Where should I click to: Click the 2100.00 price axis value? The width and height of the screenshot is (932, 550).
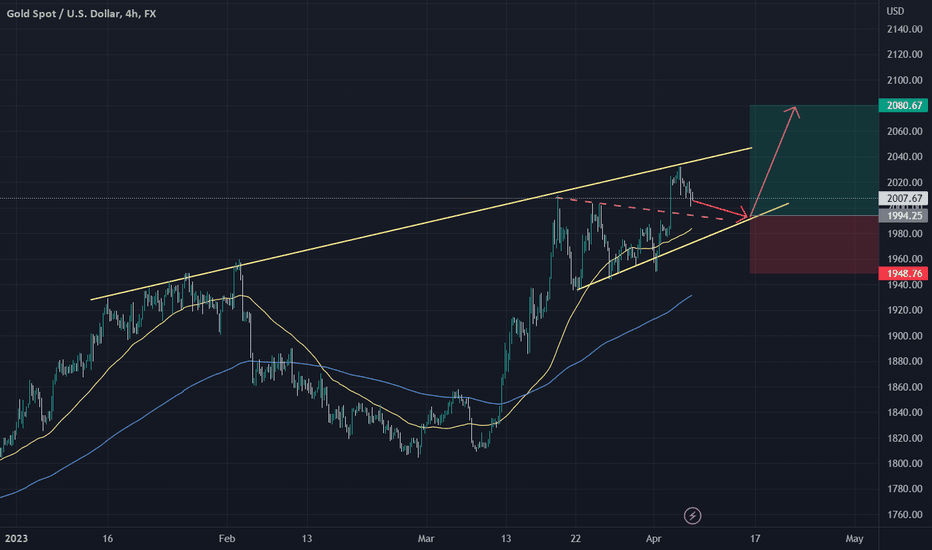(904, 80)
